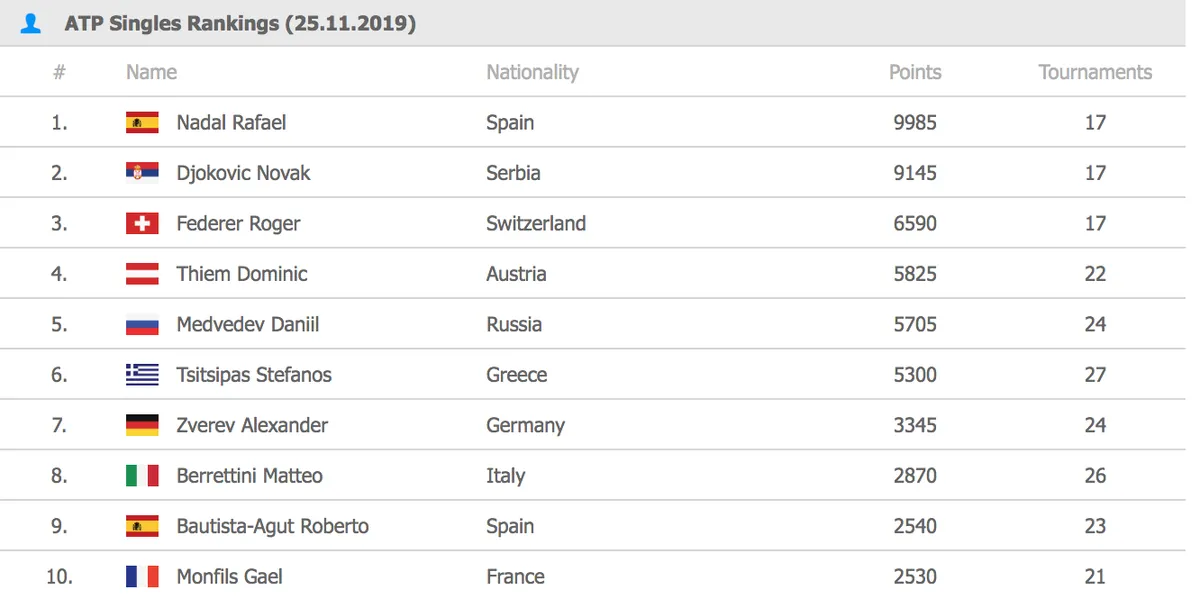
Task: Click the blue user icon beside the title
Action: tap(31, 23)
